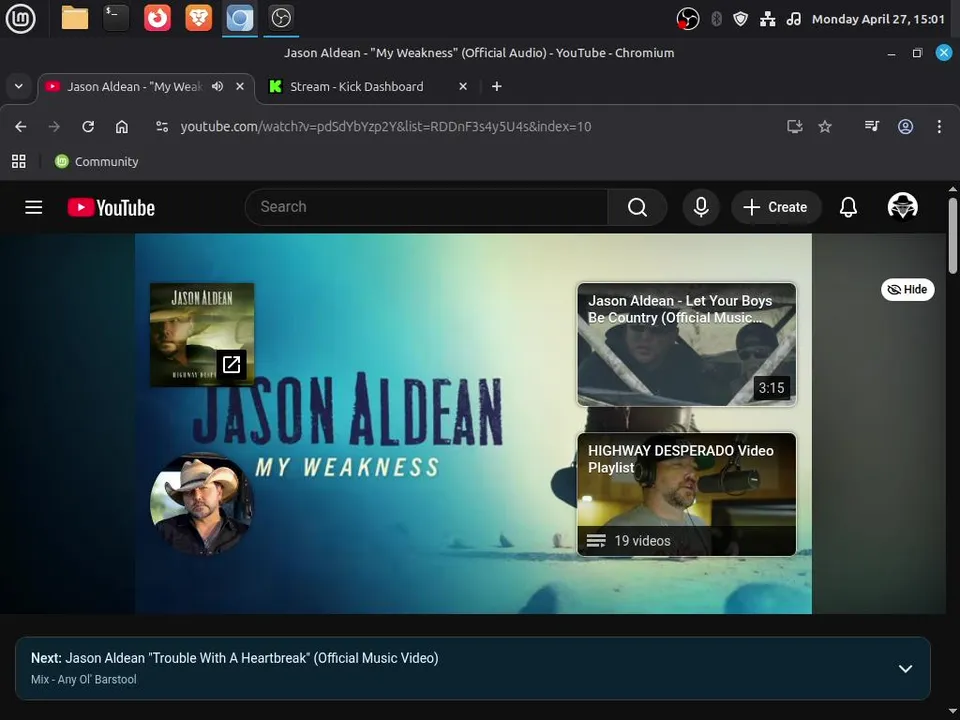Switch to the OBS Studio taskbar window

tap(281, 18)
